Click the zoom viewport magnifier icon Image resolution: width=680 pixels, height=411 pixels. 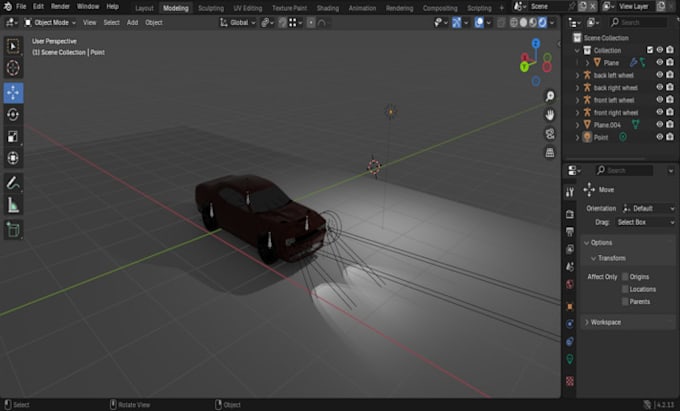pyautogui.click(x=550, y=96)
